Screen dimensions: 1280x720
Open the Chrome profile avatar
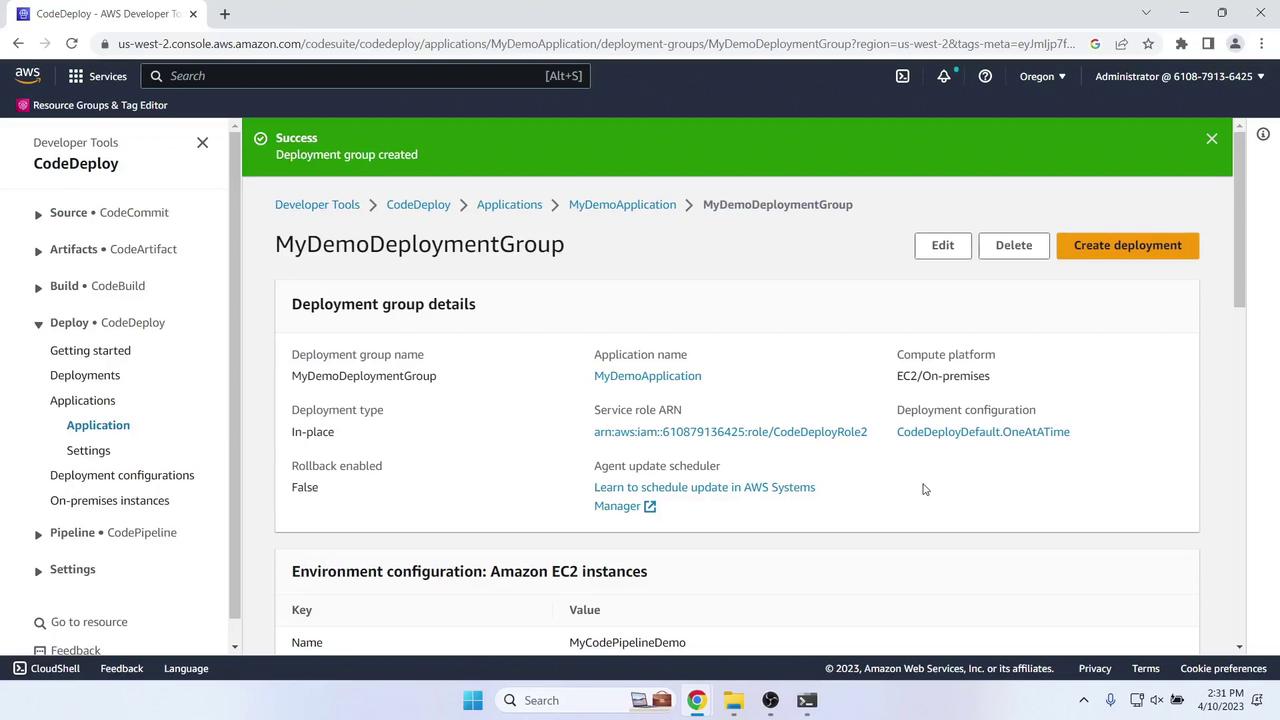1235,44
